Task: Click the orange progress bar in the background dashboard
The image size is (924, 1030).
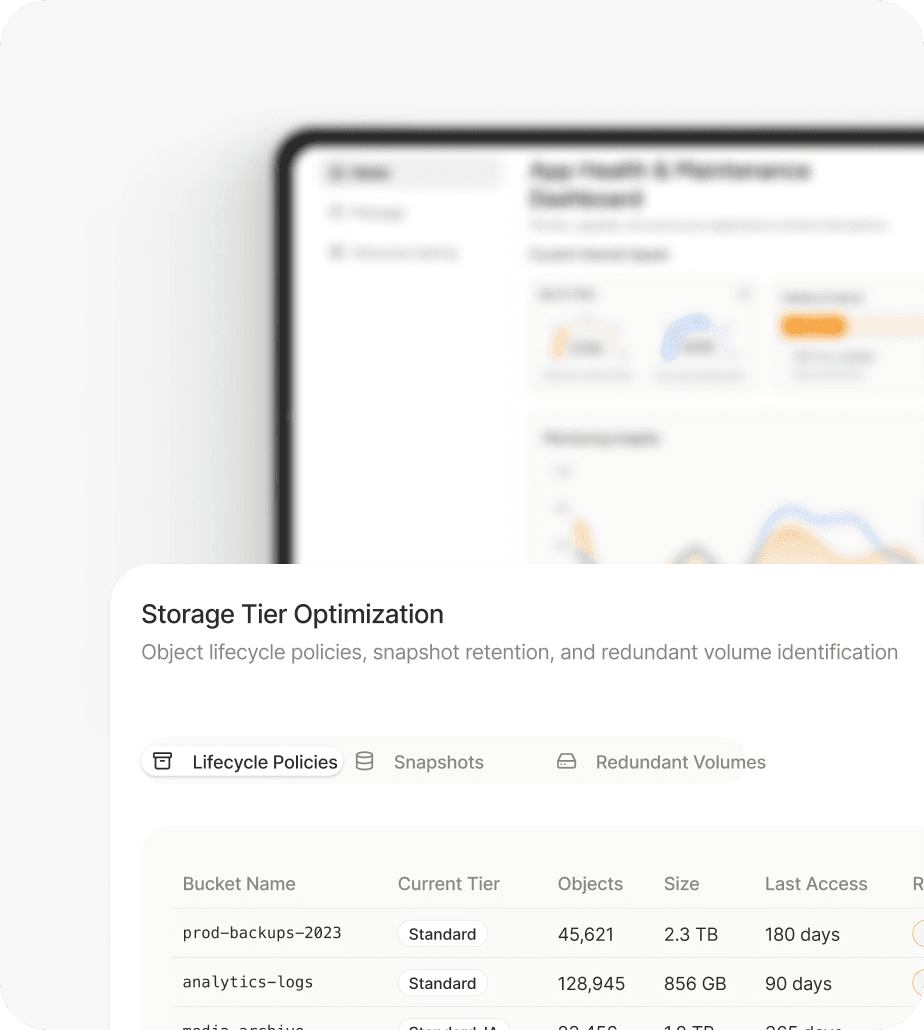Action: [x=813, y=326]
